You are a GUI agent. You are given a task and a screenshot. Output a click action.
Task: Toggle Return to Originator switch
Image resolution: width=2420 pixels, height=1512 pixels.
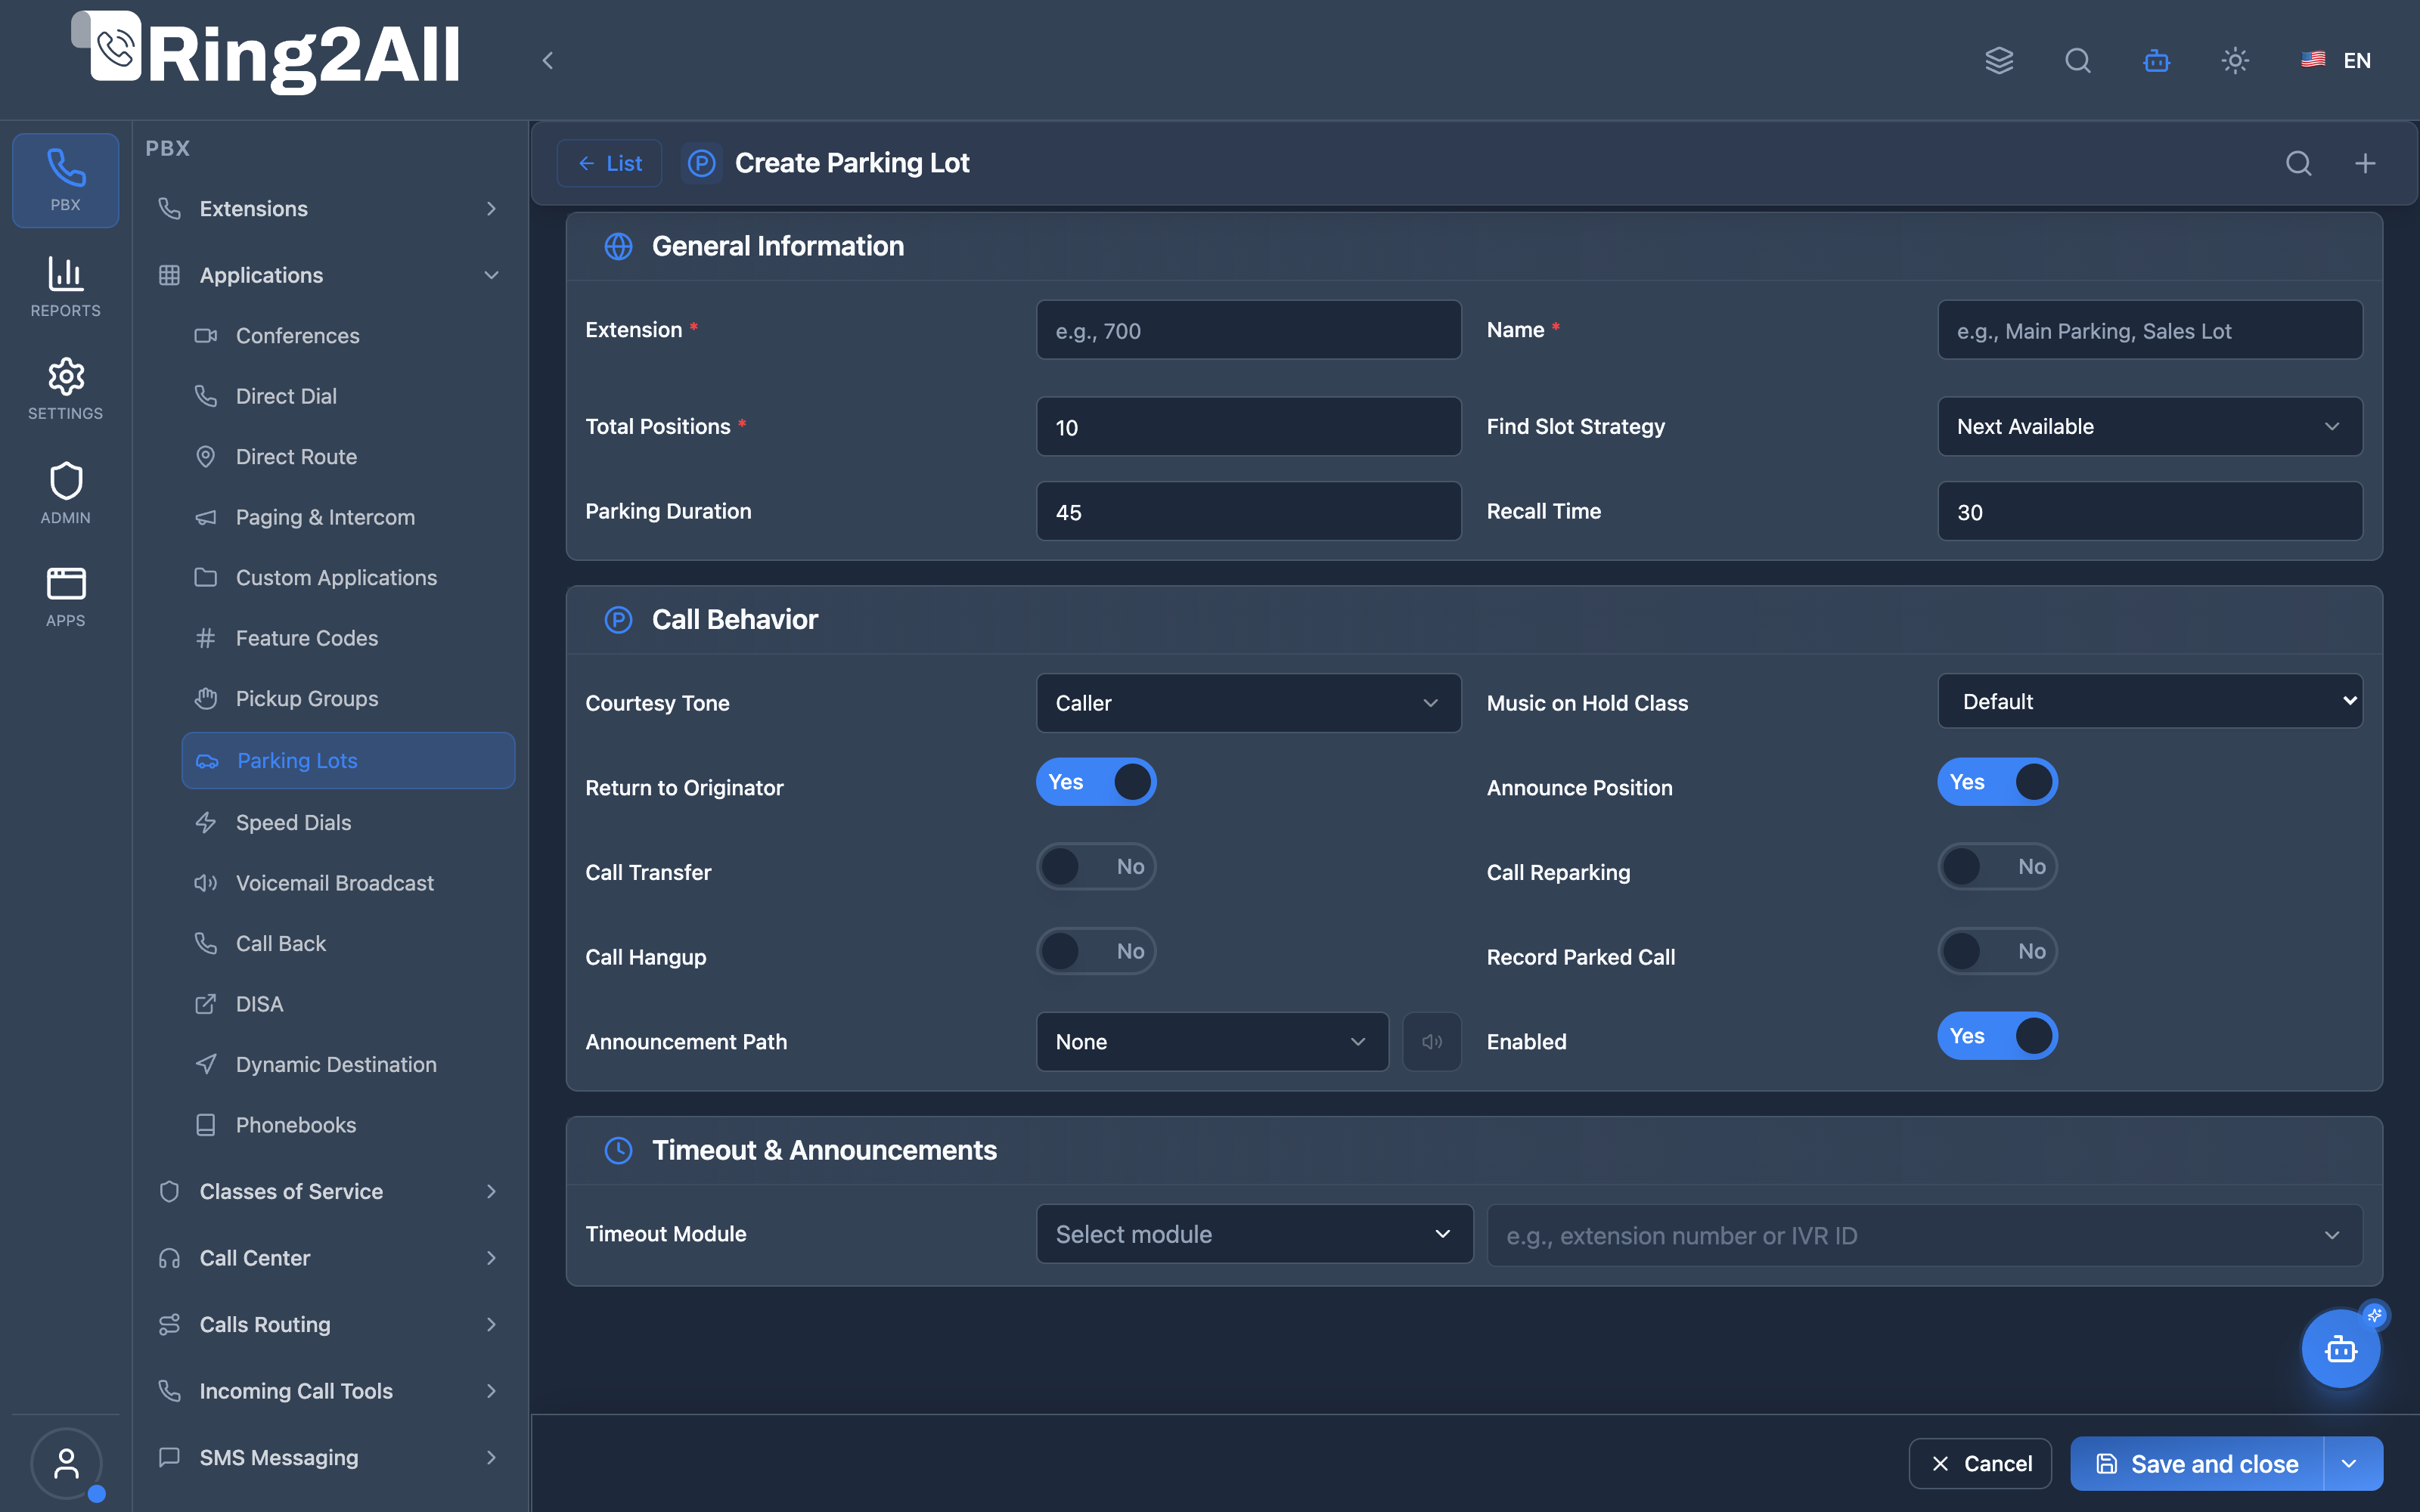[1096, 782]
